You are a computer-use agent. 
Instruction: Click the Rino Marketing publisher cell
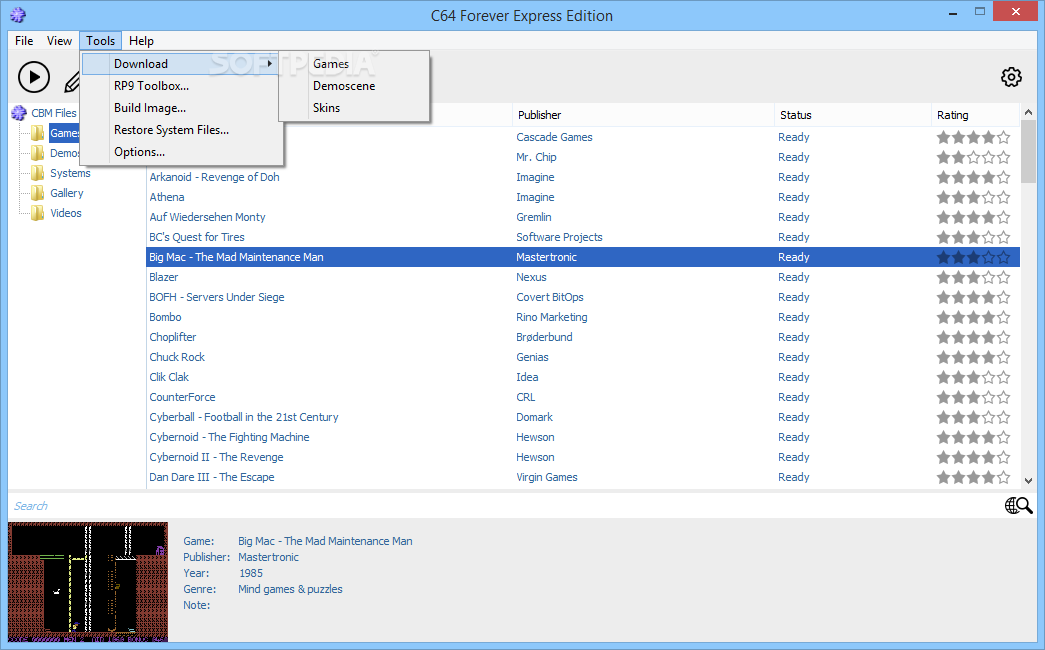tap(552, 317)
